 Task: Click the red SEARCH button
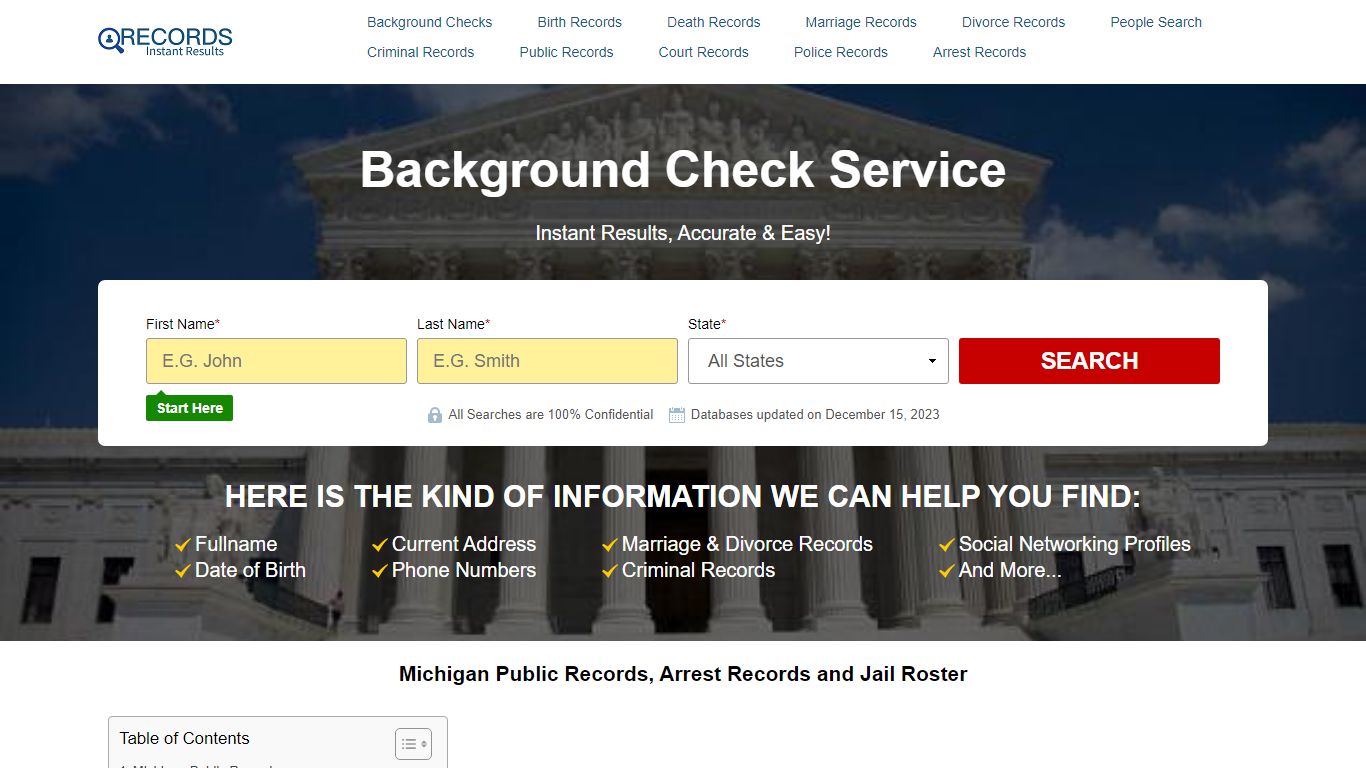click(1089, 361)
